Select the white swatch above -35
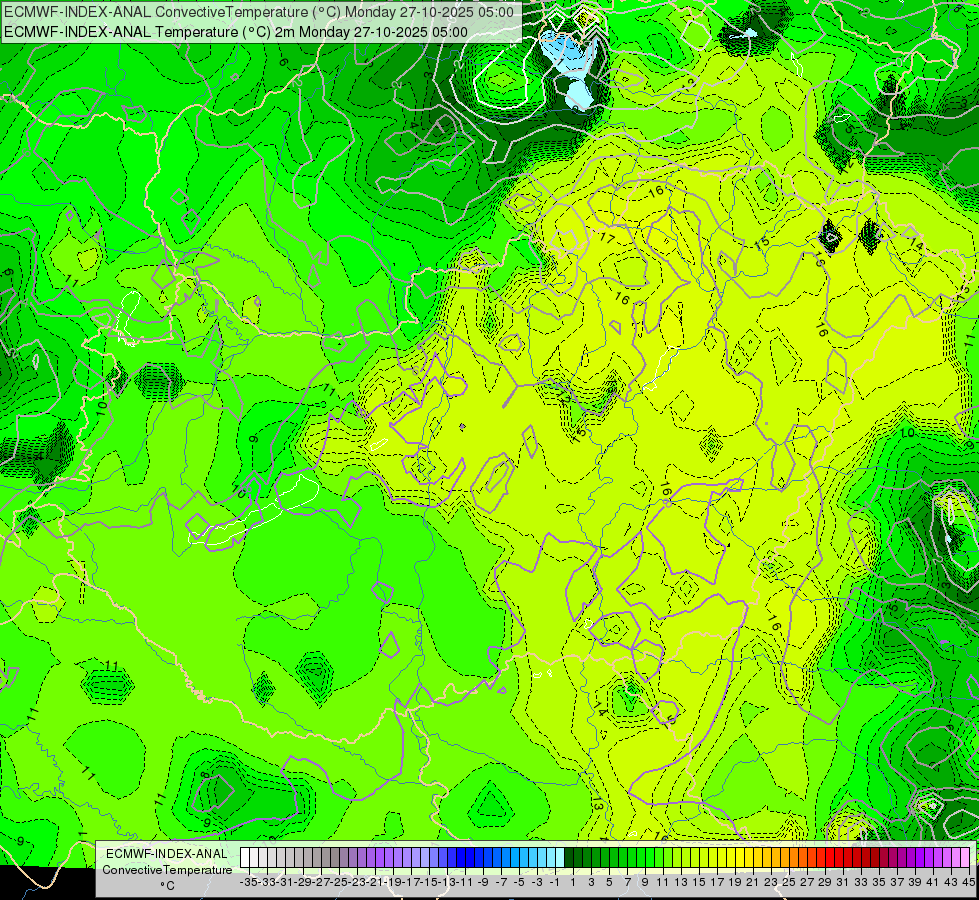This screenshot has width=979, height=900. point(245,857)
